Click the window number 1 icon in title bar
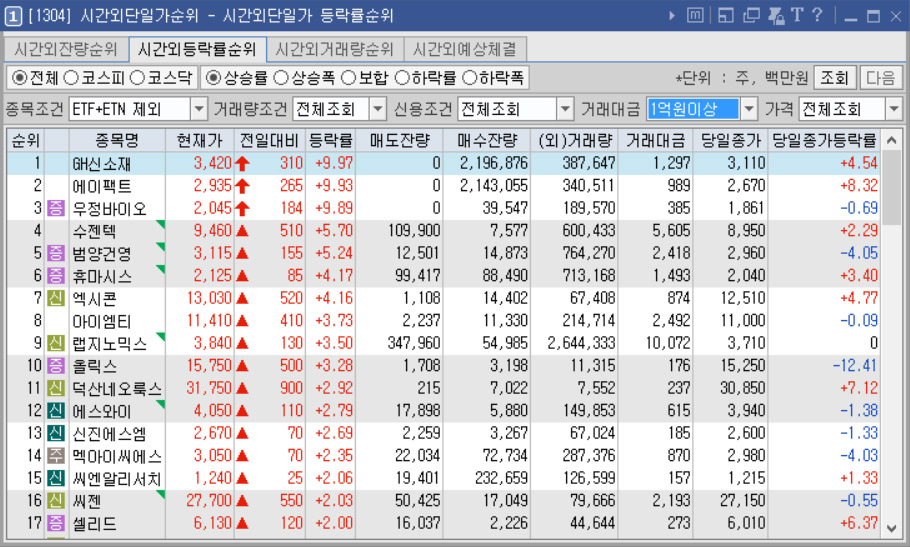 (x=13, y=16)
